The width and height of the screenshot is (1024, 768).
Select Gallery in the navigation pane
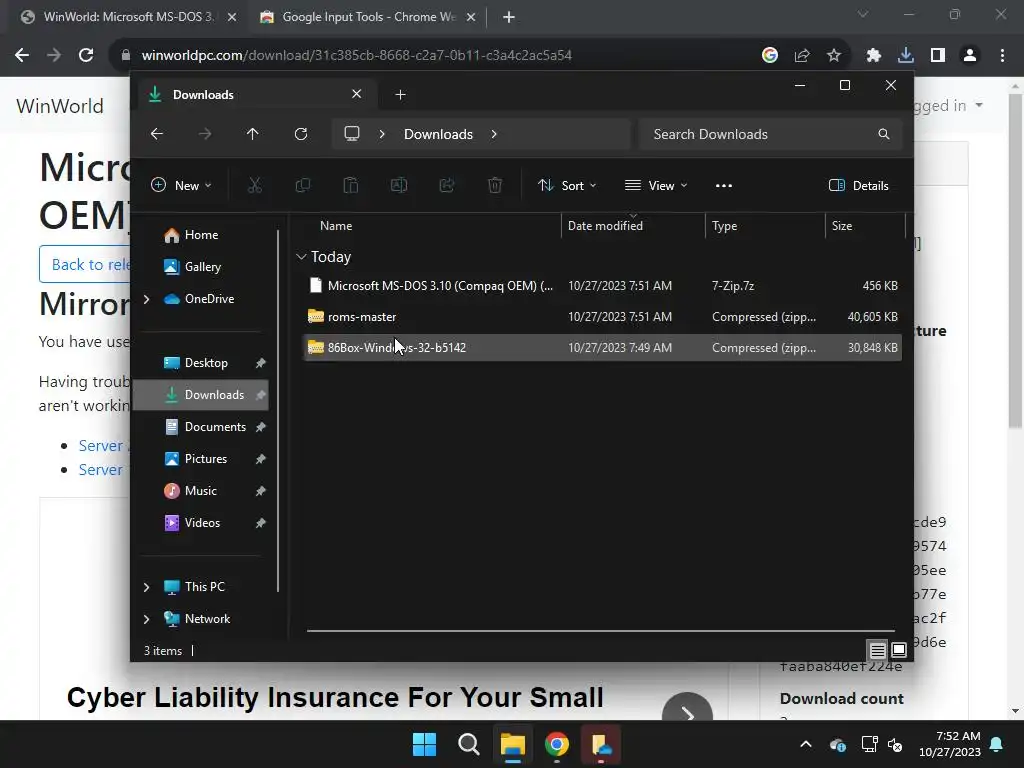click(202, 267)
